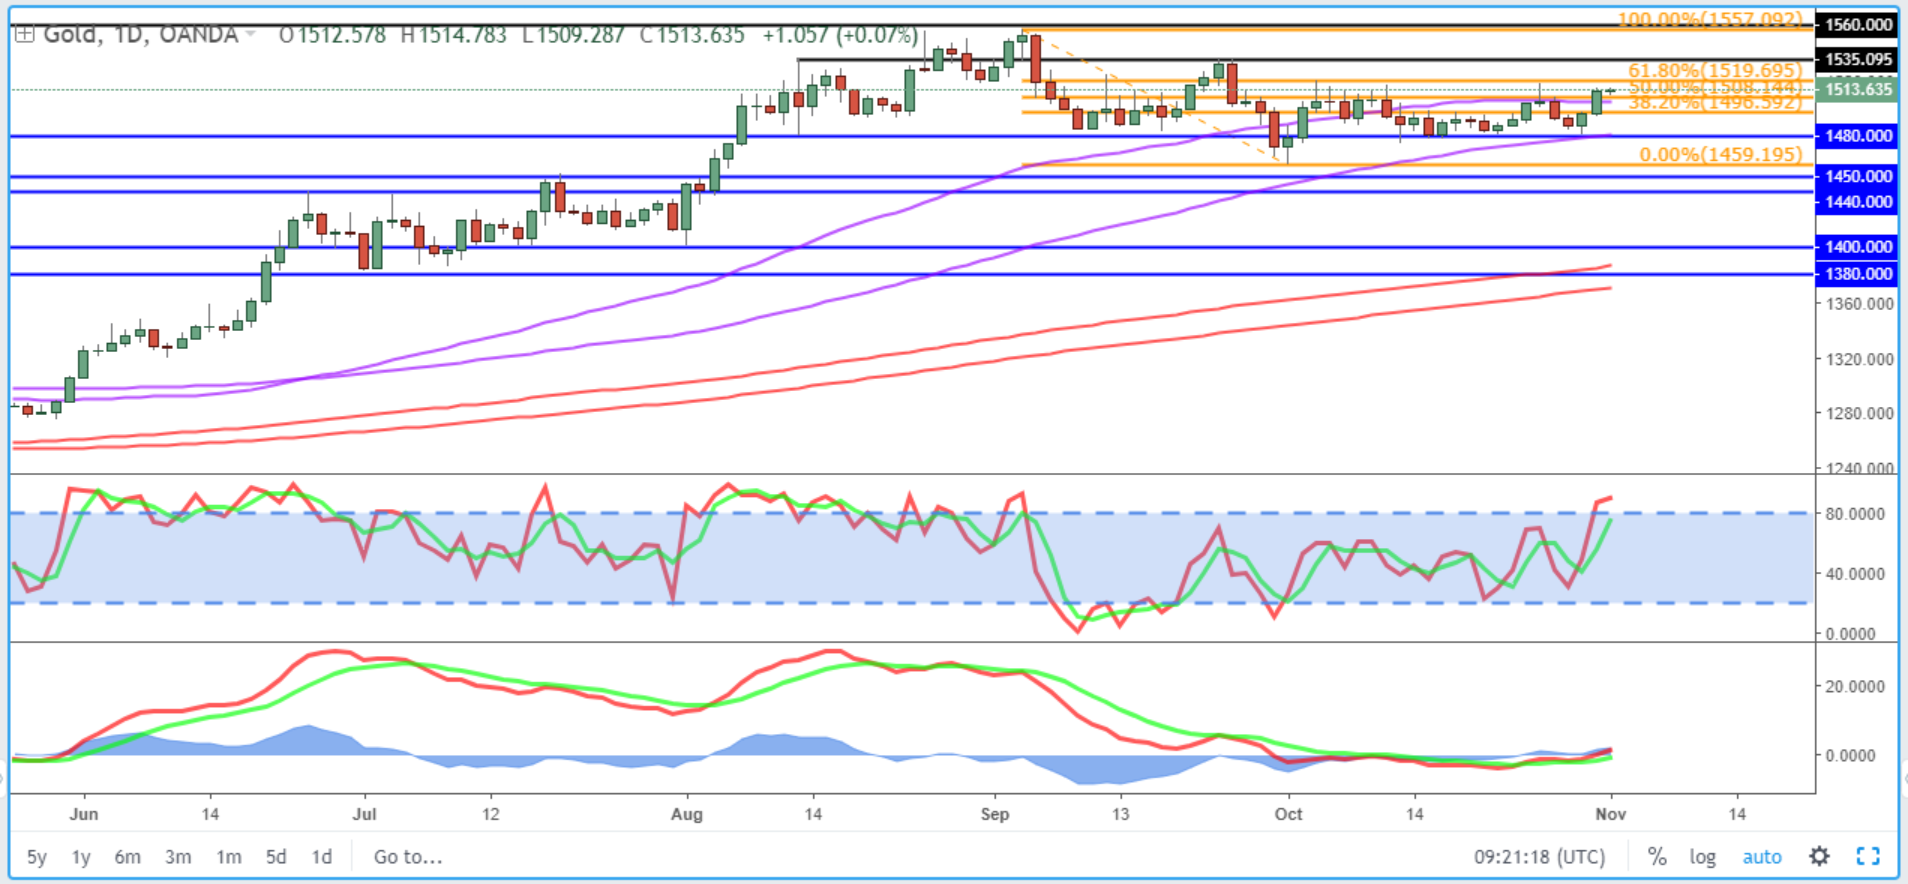Select the 1y time range
Image resolution: width=1908 pixels, height=884 pixels.
pos(81,857)
